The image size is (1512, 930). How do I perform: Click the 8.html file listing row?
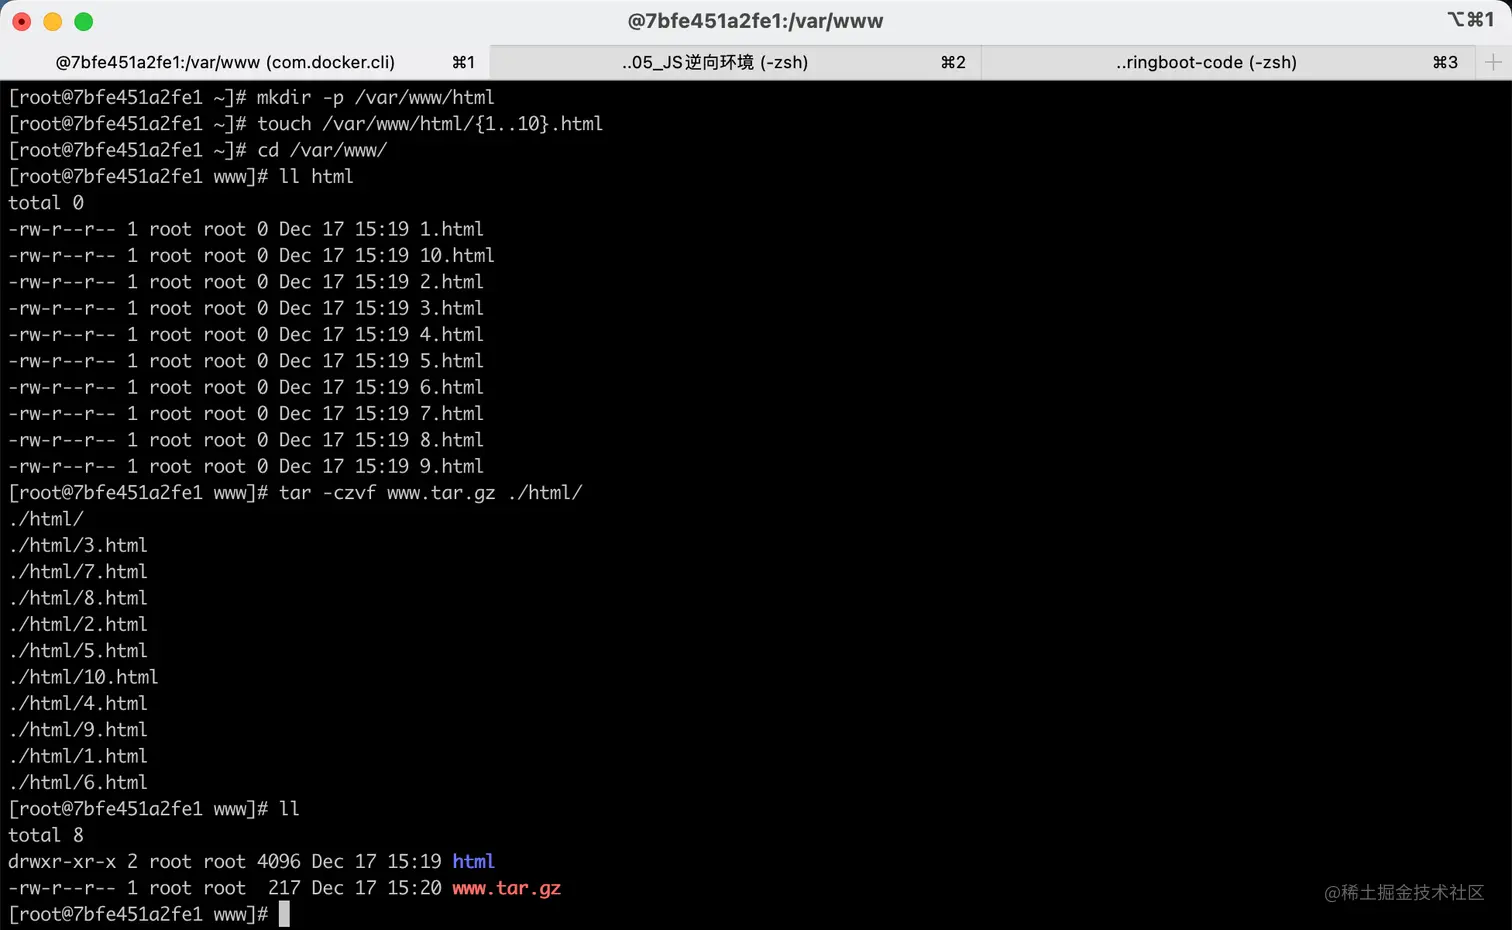point(246,440)
